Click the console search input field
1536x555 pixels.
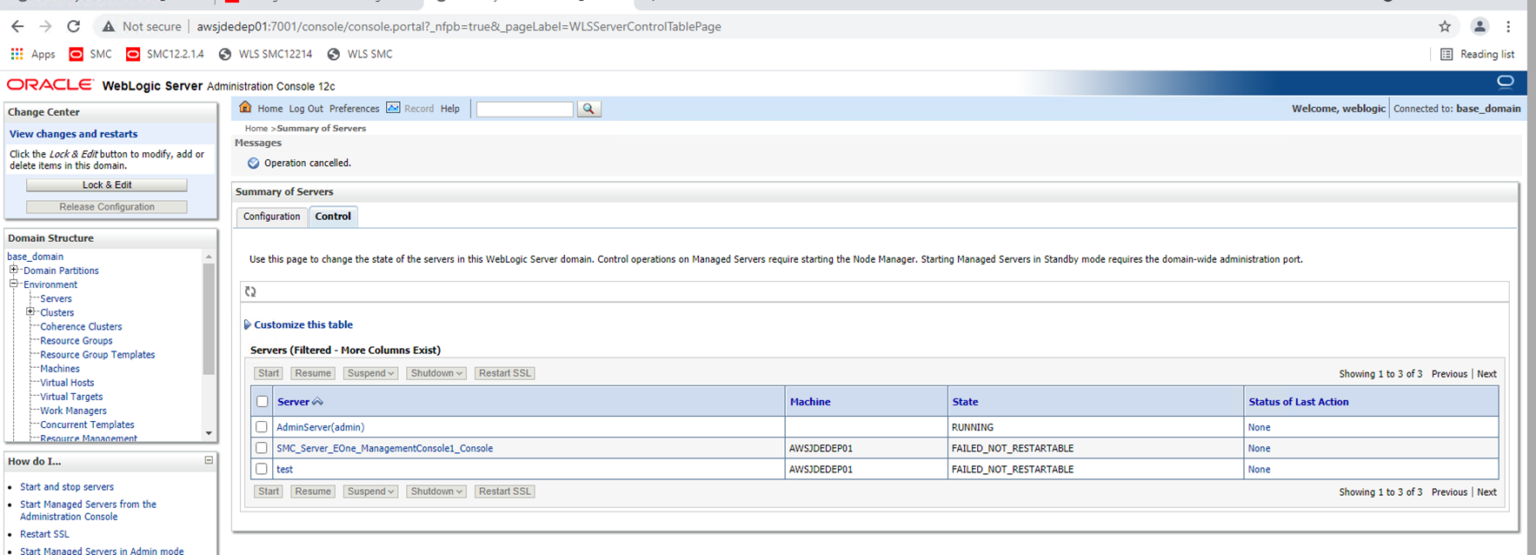tap(525, 109)
